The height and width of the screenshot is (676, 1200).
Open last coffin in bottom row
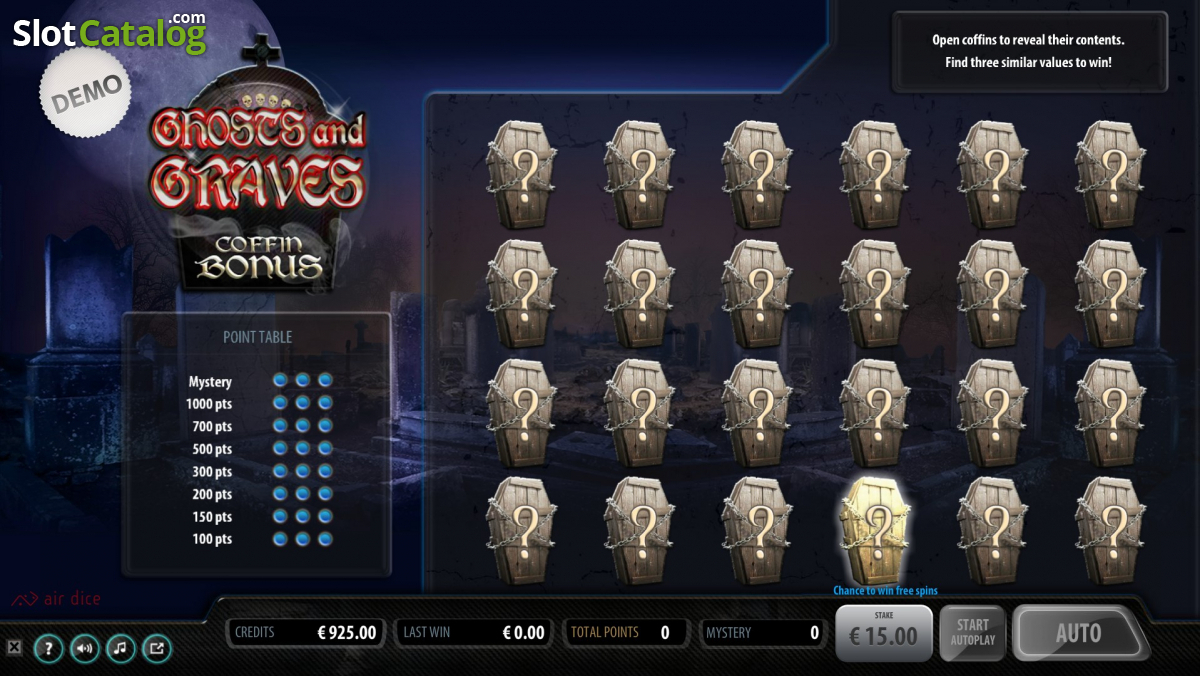pos(1111,530)
